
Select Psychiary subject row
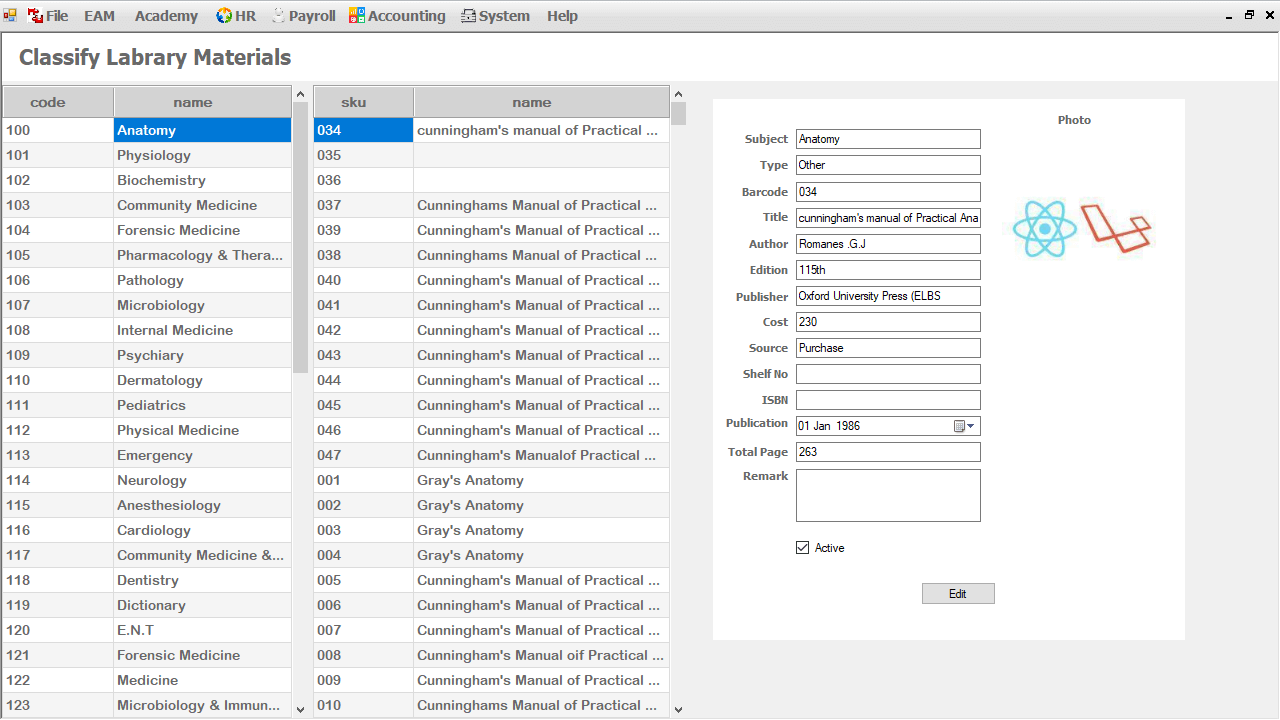click(x=147, y=355)
